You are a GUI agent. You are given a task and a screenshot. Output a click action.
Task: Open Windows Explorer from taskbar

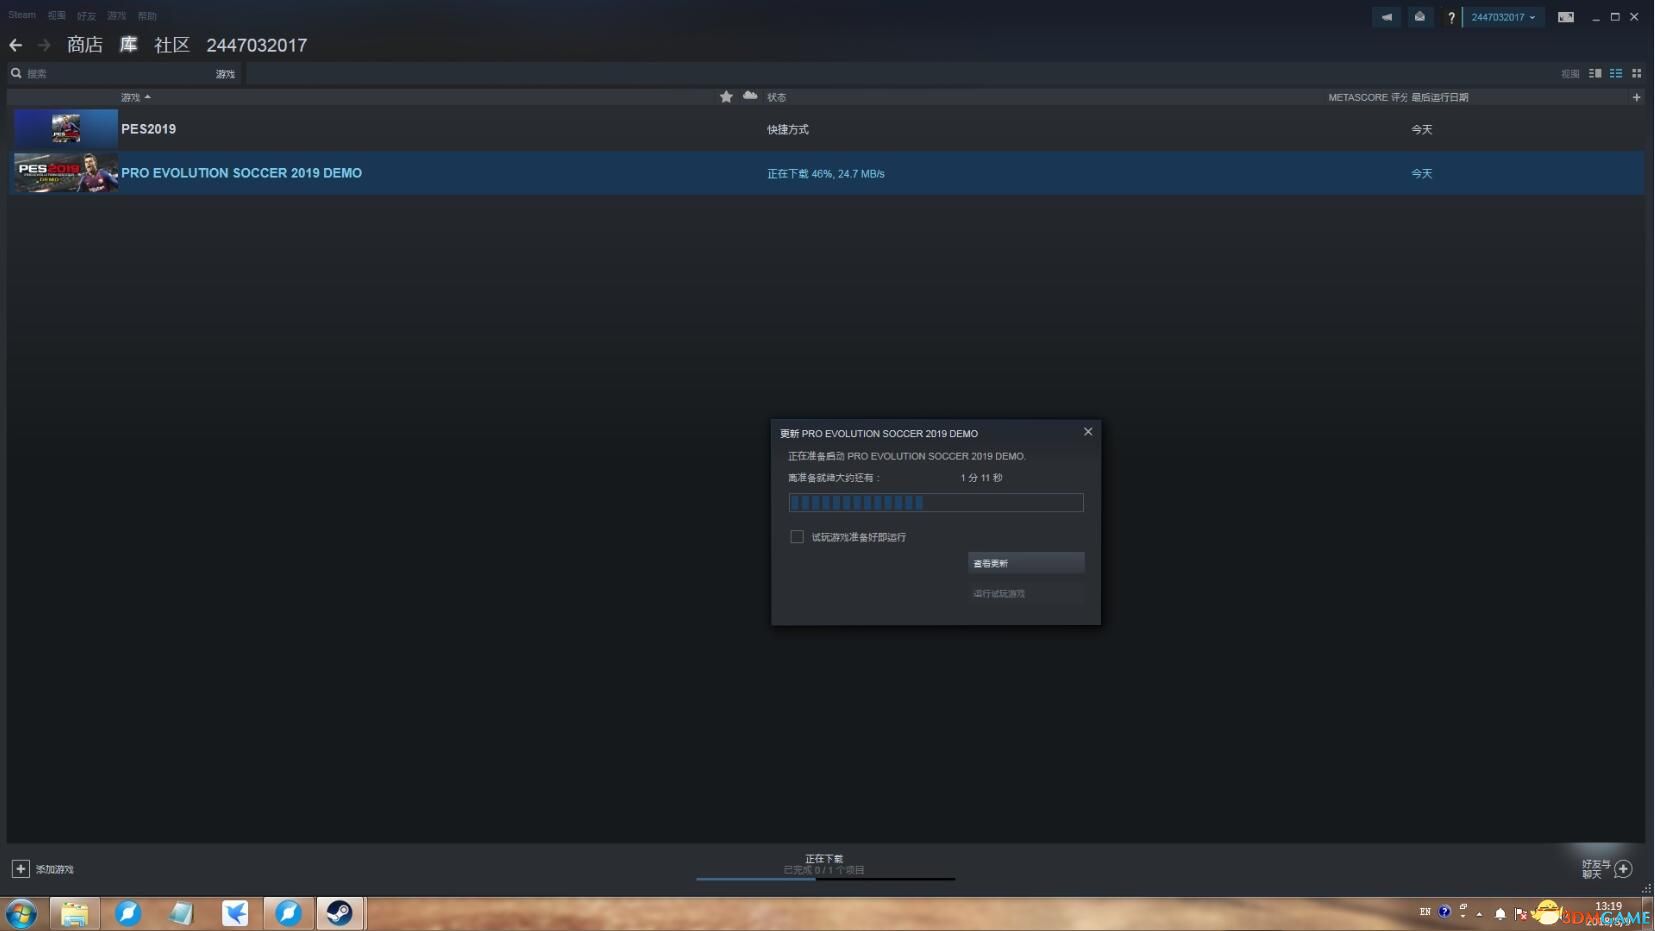(75, 913)
